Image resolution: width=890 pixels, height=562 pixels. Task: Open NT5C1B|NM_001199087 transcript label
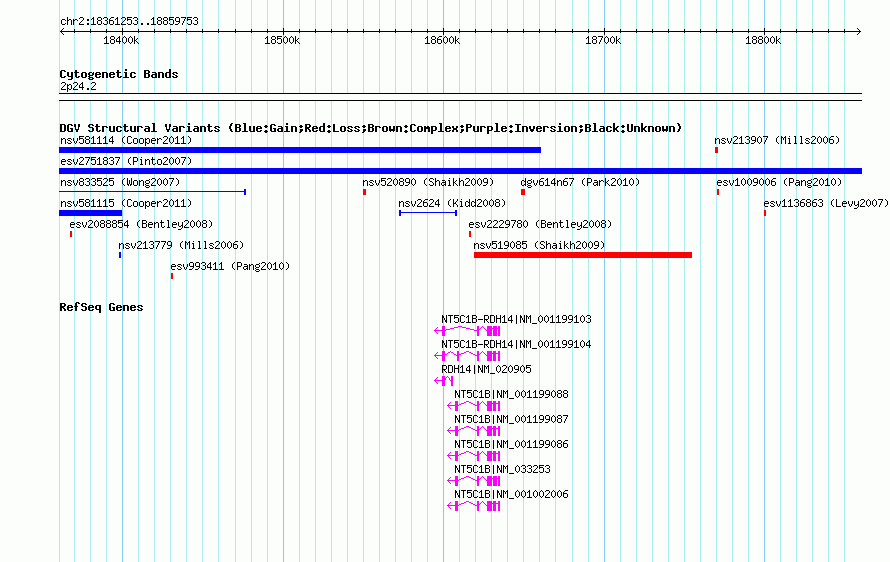[x=511, y=419]
